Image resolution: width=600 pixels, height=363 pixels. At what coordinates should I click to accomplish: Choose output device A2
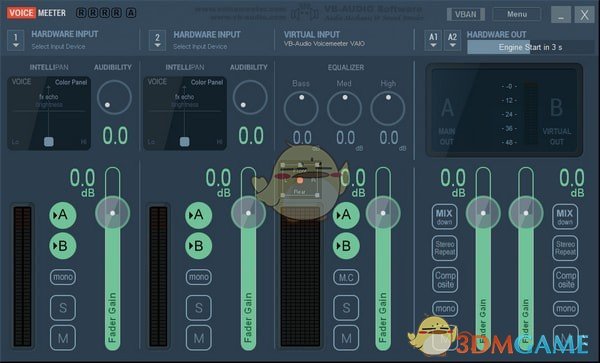452,40
